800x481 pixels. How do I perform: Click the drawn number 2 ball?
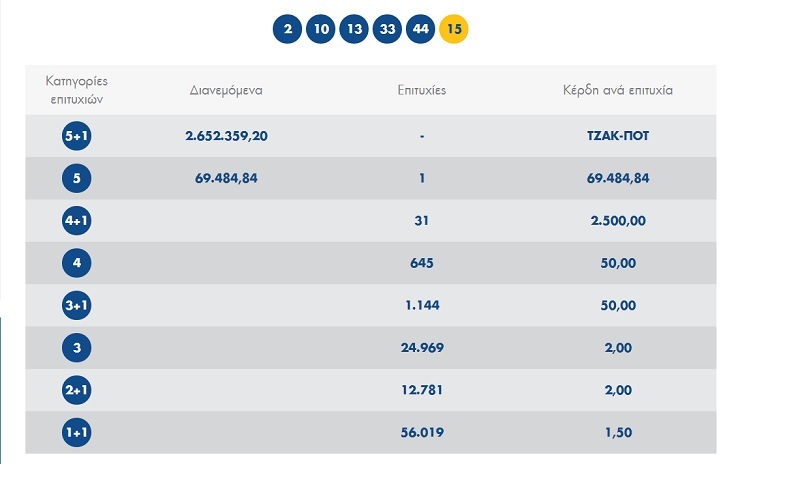pos(288,29)
